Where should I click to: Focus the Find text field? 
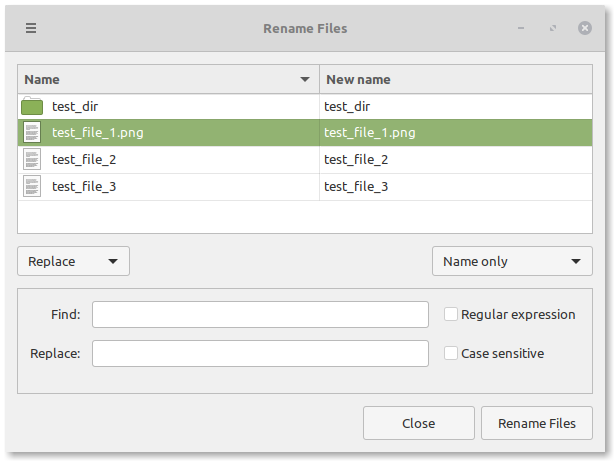(260, 314)
